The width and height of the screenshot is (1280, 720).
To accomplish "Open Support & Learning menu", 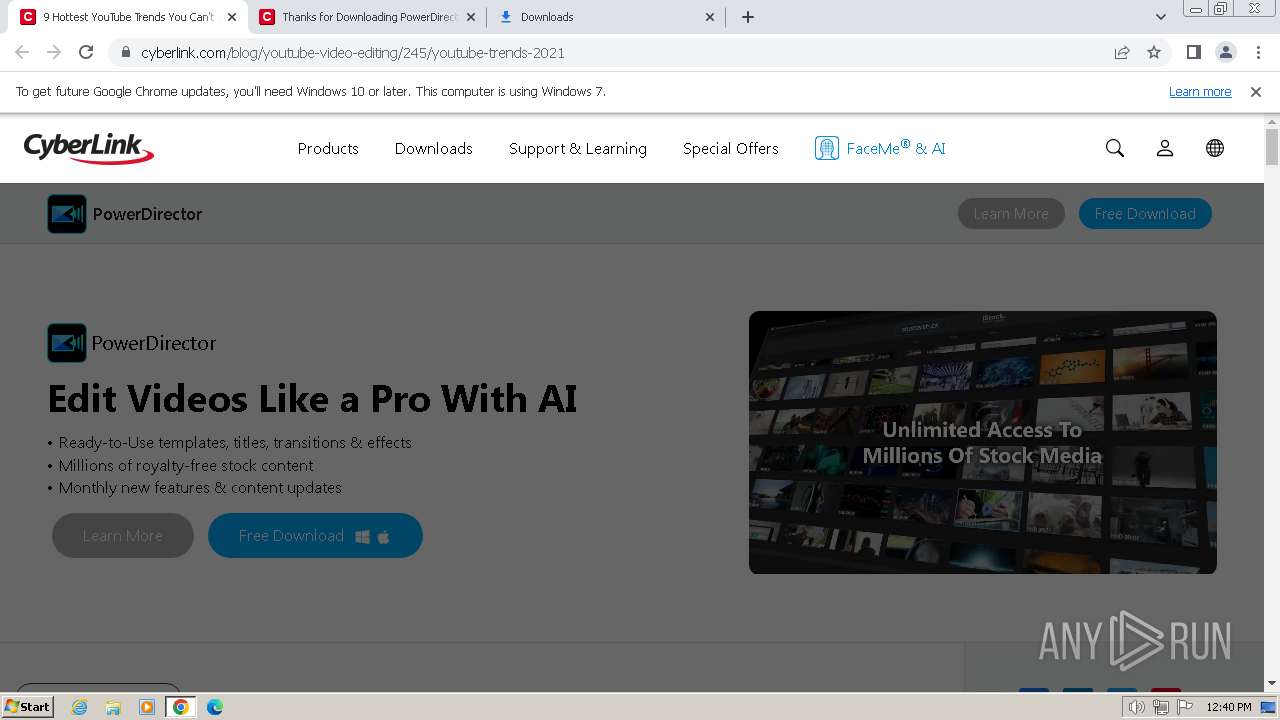I will (x=578, y=148).
